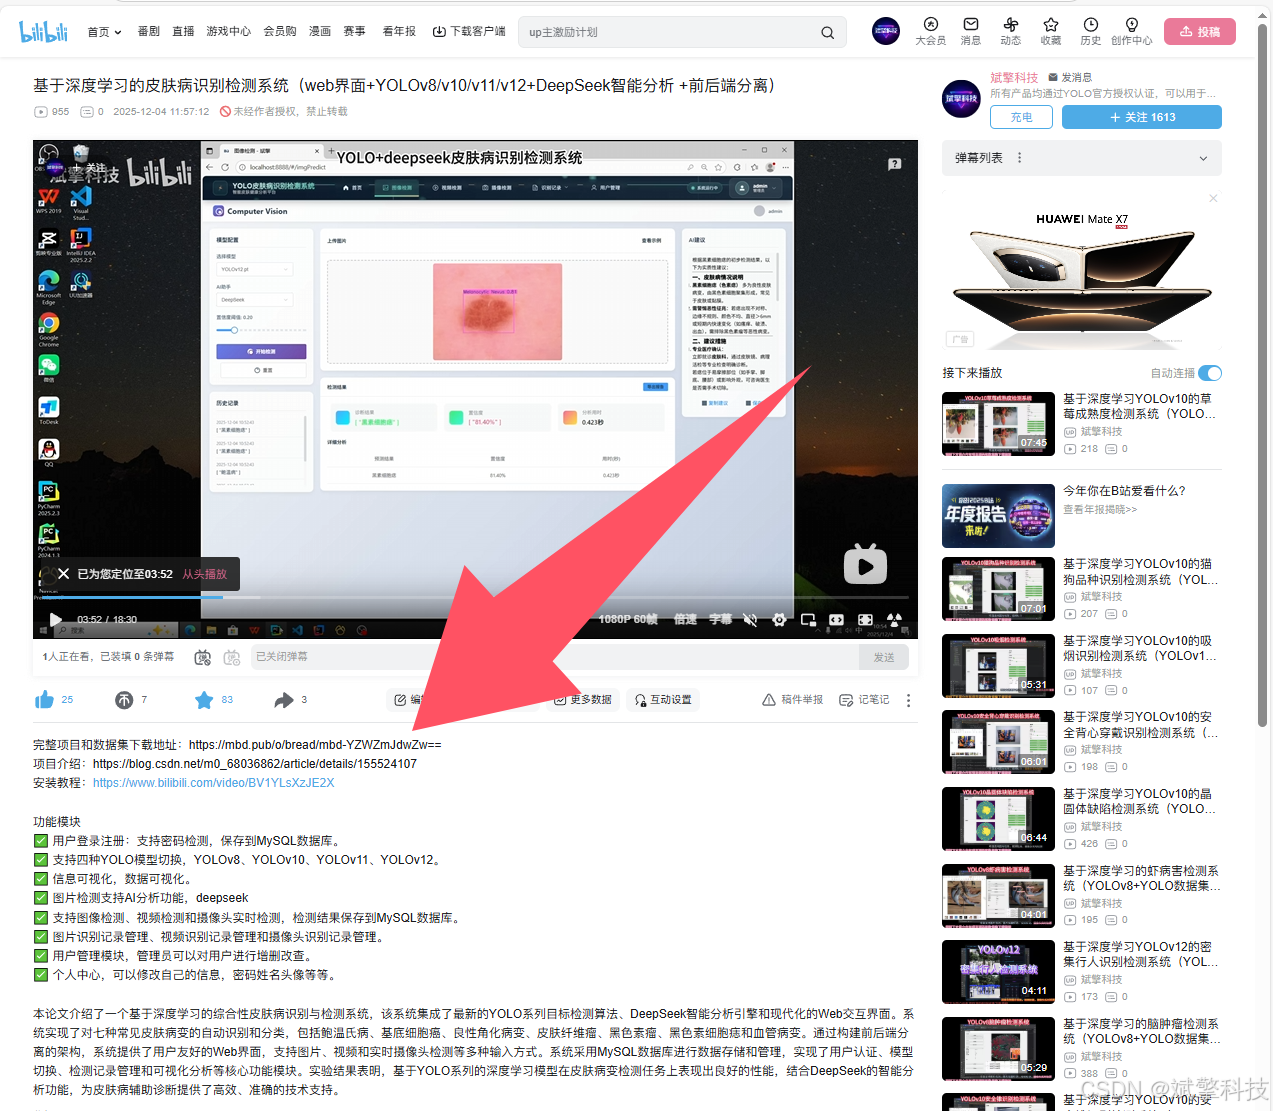The image size is (1273, 1111).
Task: Open the 消息 messages icon
Action: click(x=970, y=31)
